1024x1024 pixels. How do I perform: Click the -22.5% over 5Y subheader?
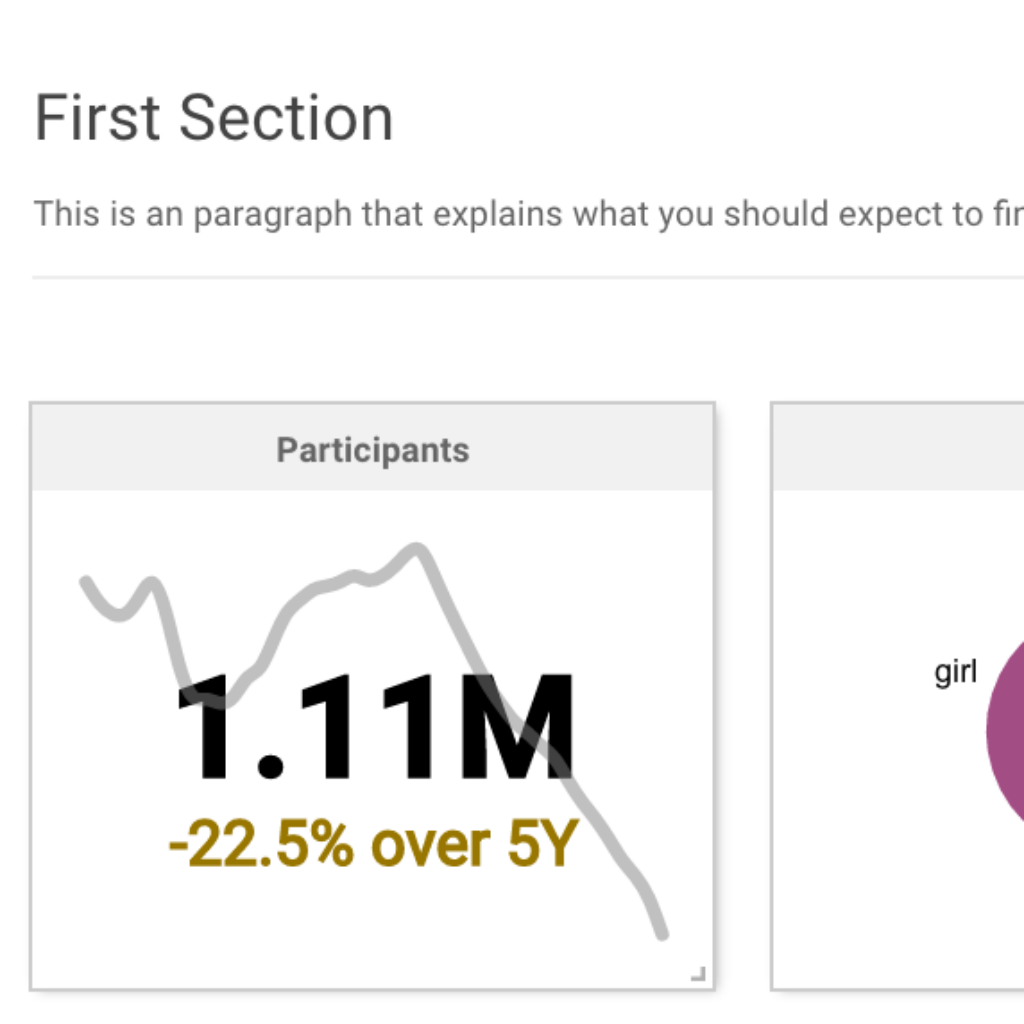tap(373, 845)
